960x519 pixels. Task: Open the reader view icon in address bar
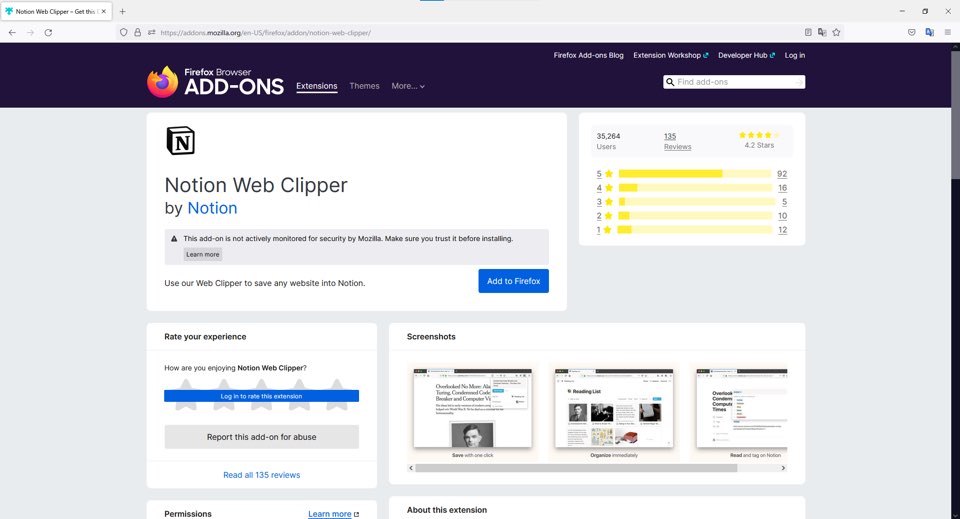pos(808,32)
